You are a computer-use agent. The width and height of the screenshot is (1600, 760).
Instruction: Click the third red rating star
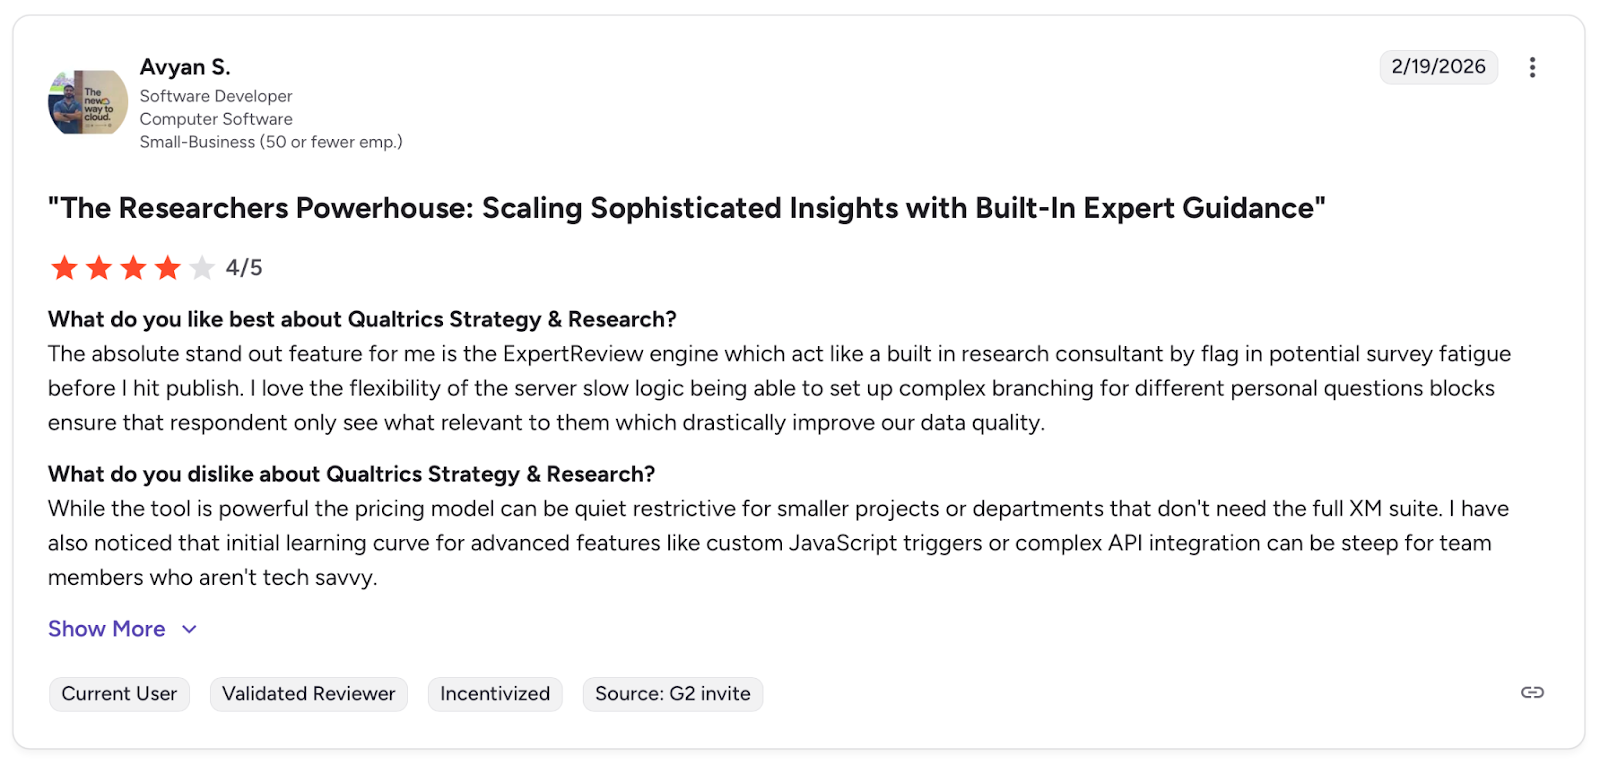tap(133, 268)
